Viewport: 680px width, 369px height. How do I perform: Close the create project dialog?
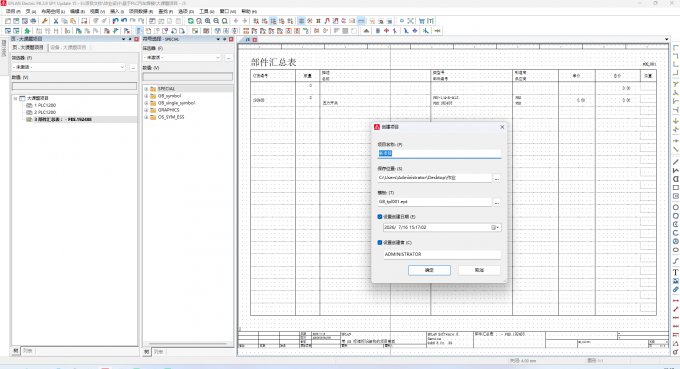502,127
